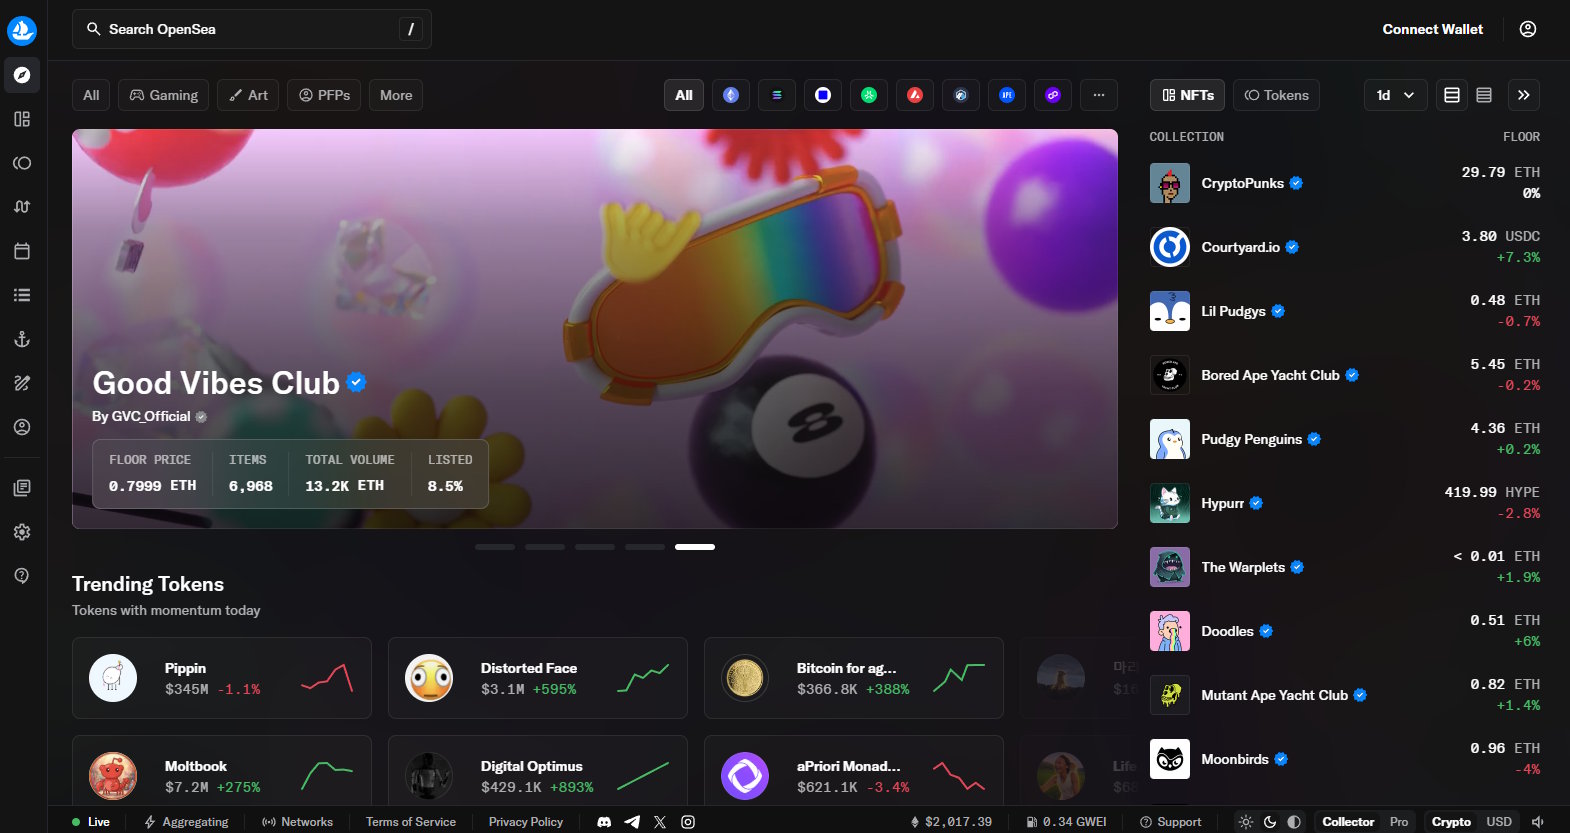
Task: Select Collector mode in footer
Action: (1348, 822)
